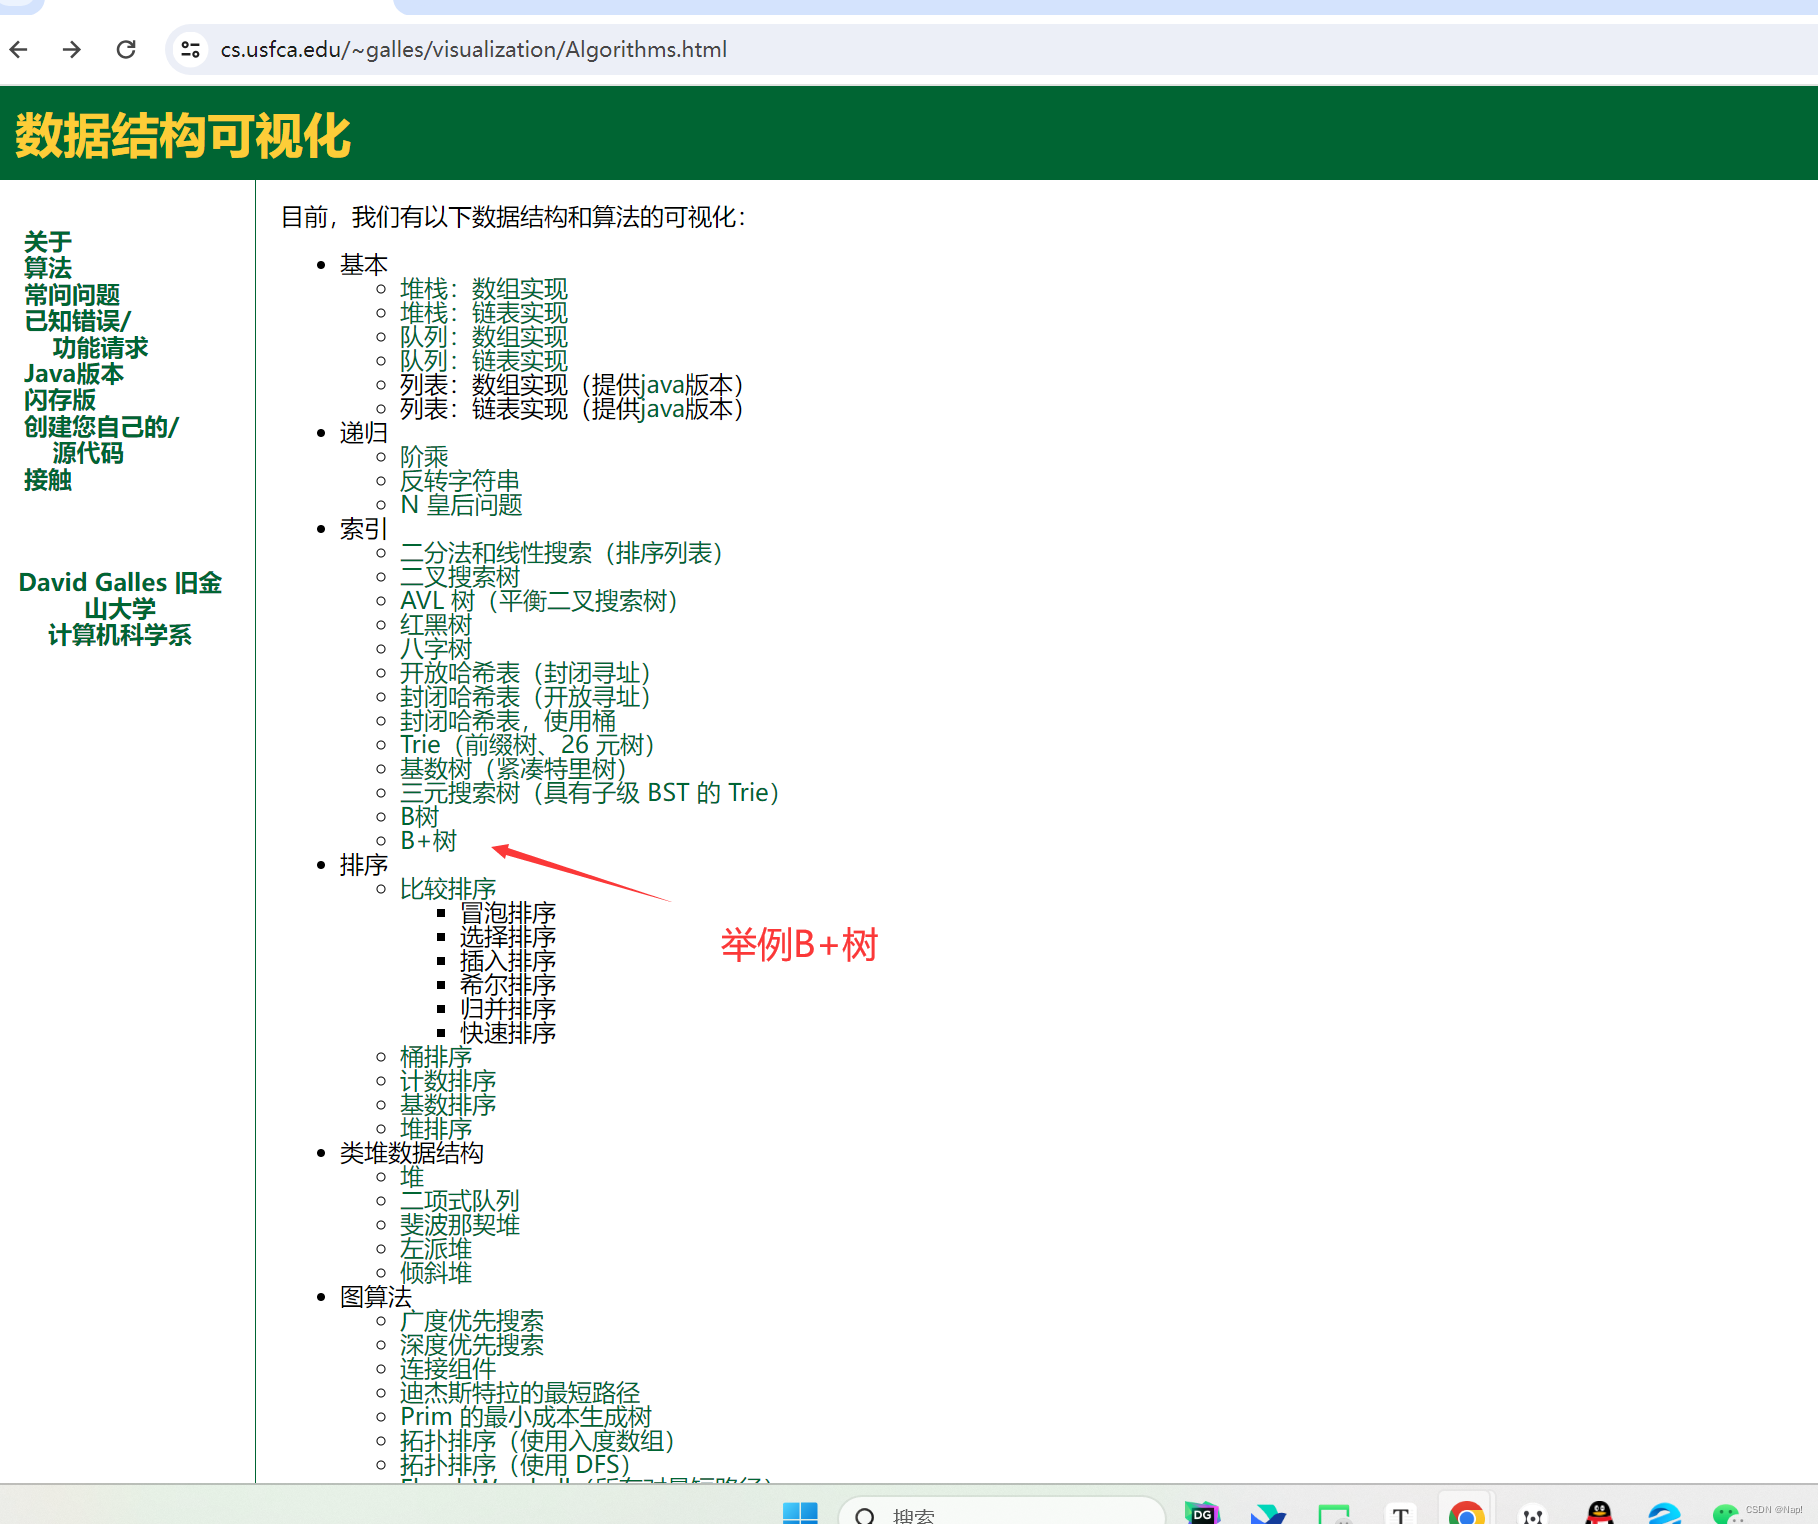The height and width of the screenshot is (1524, 1818).
Task: Open 比较排序 link
Action: click(x=448, y=889)
